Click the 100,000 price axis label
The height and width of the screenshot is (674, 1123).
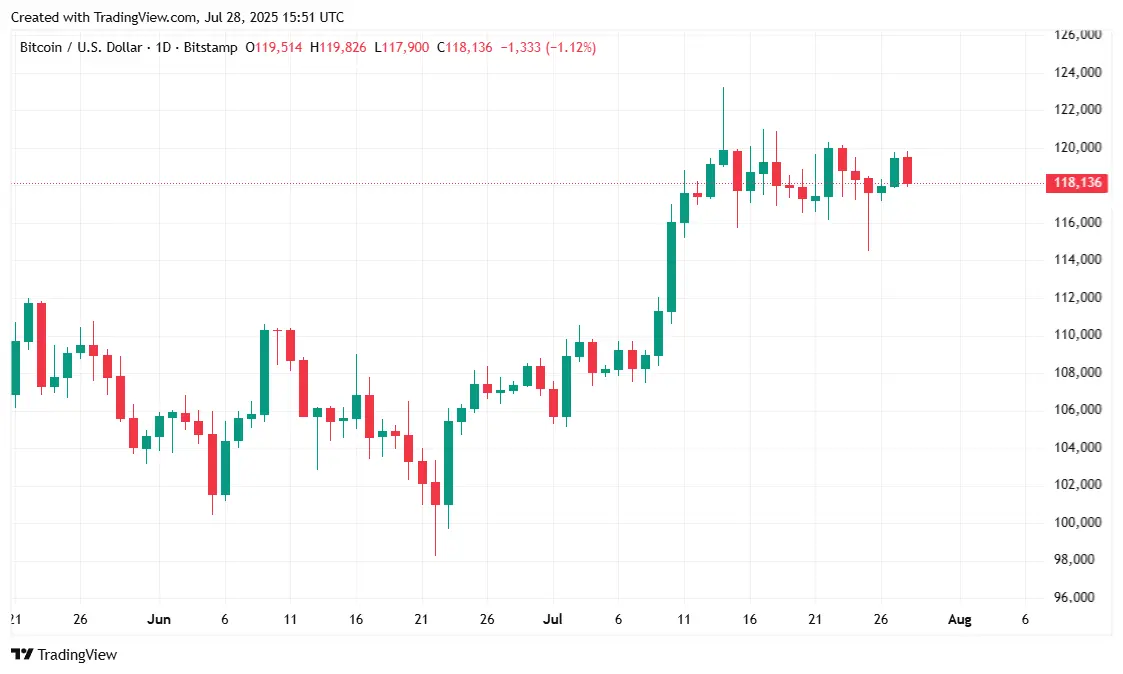pyautogui.click(x=1078, y=522)
